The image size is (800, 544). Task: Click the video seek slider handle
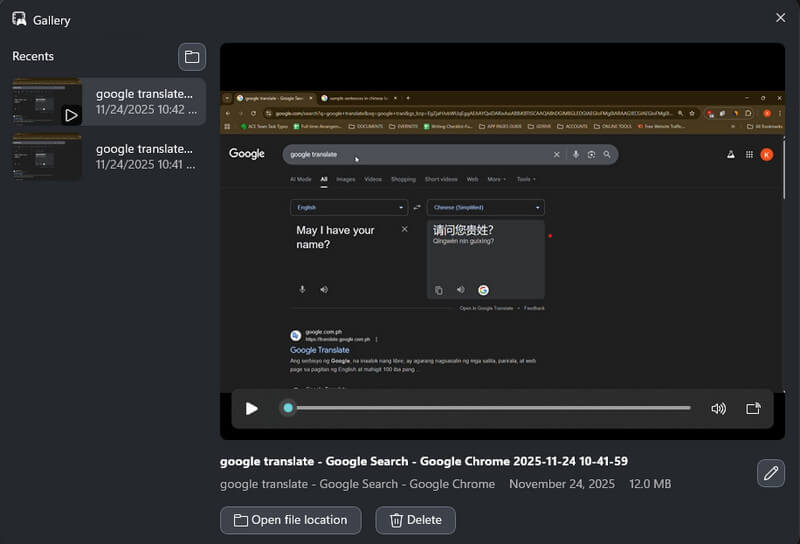point(288,408)
